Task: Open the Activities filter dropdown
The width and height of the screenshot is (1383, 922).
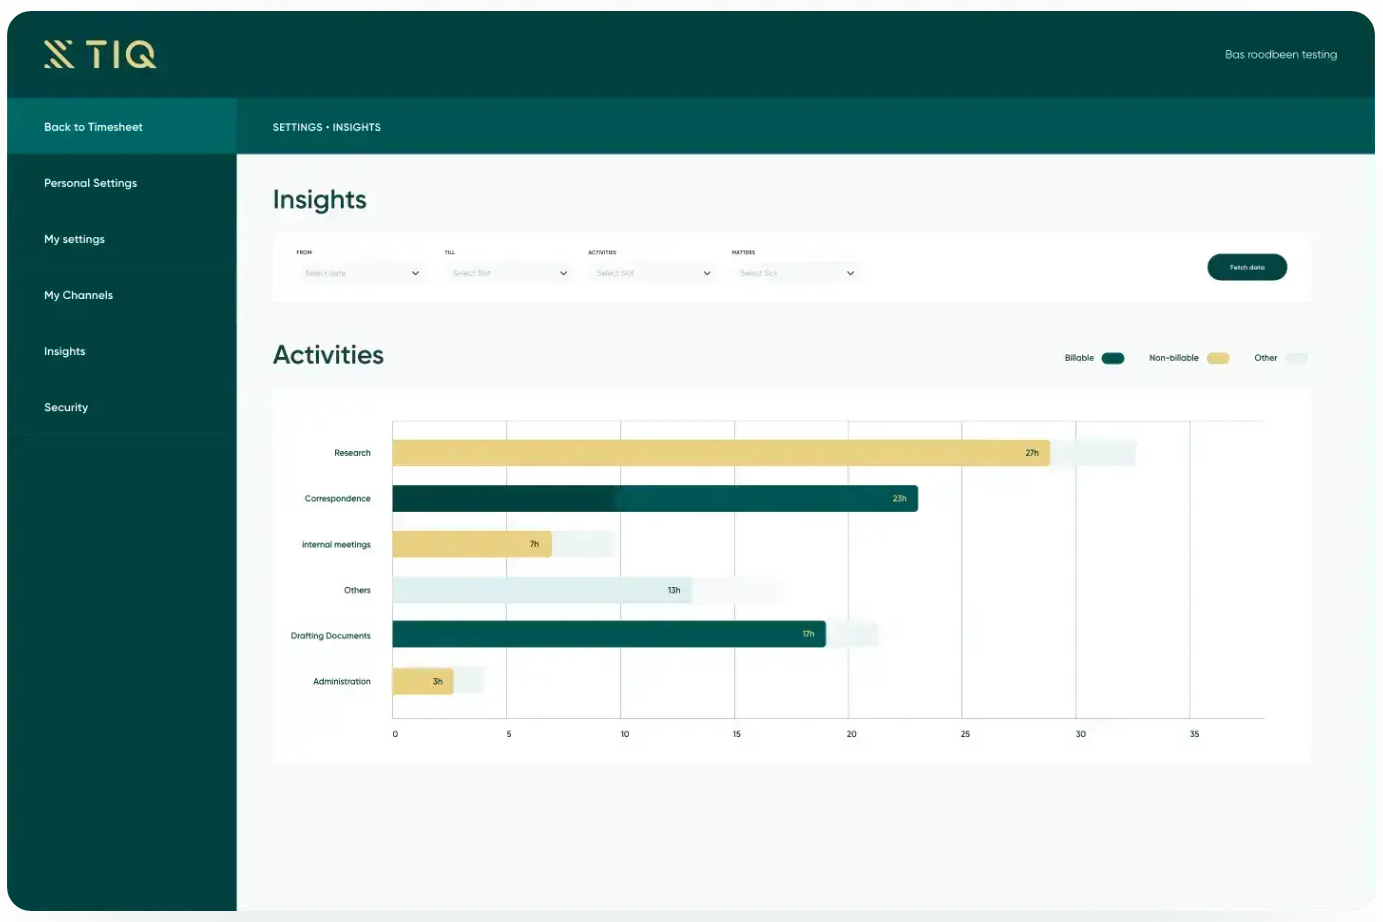Action: pos(651,273)
